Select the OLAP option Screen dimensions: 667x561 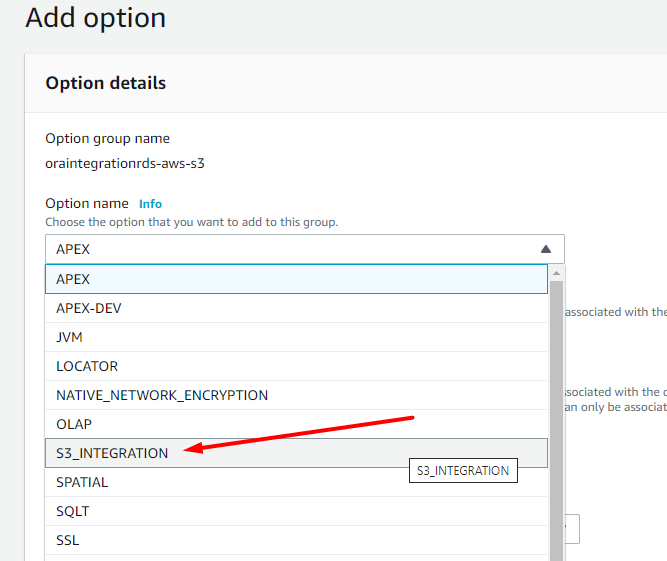[x=296, y=424]
